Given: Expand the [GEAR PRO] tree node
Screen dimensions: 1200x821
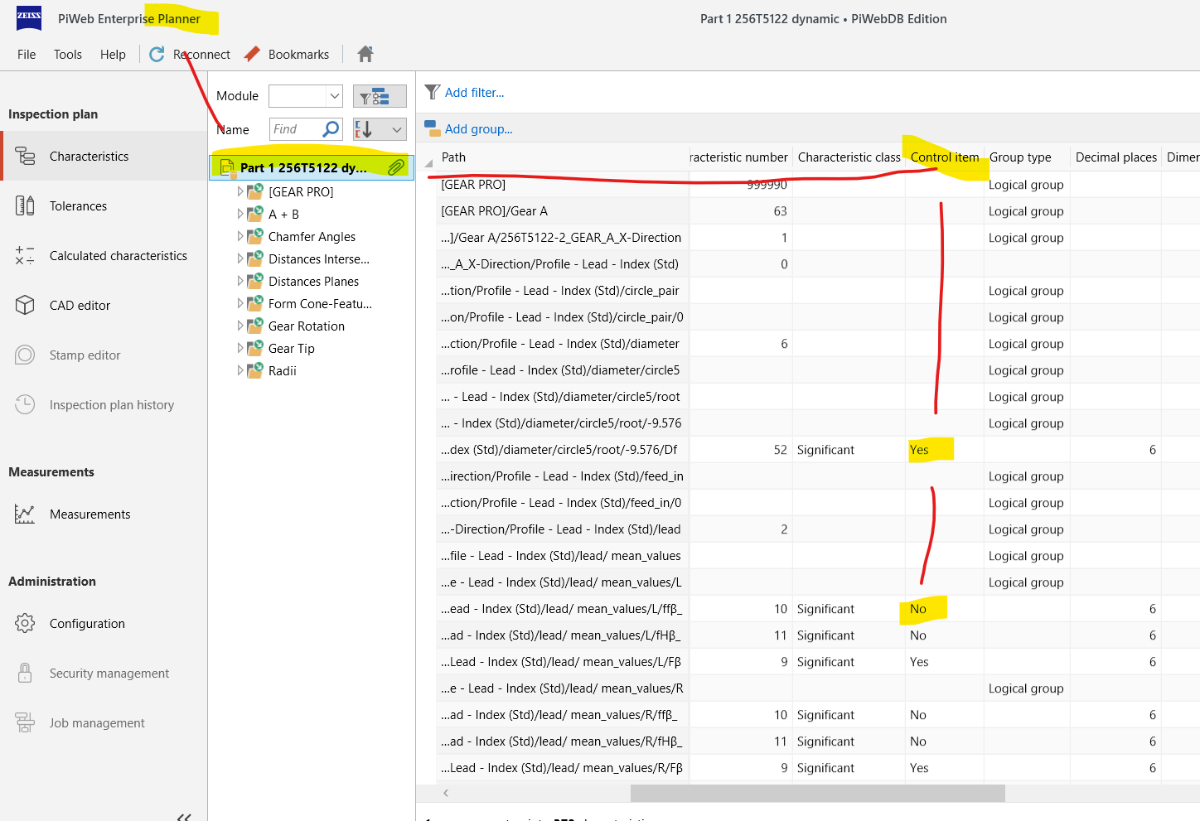Looking at the screenshot, I should tap(240, 192).
